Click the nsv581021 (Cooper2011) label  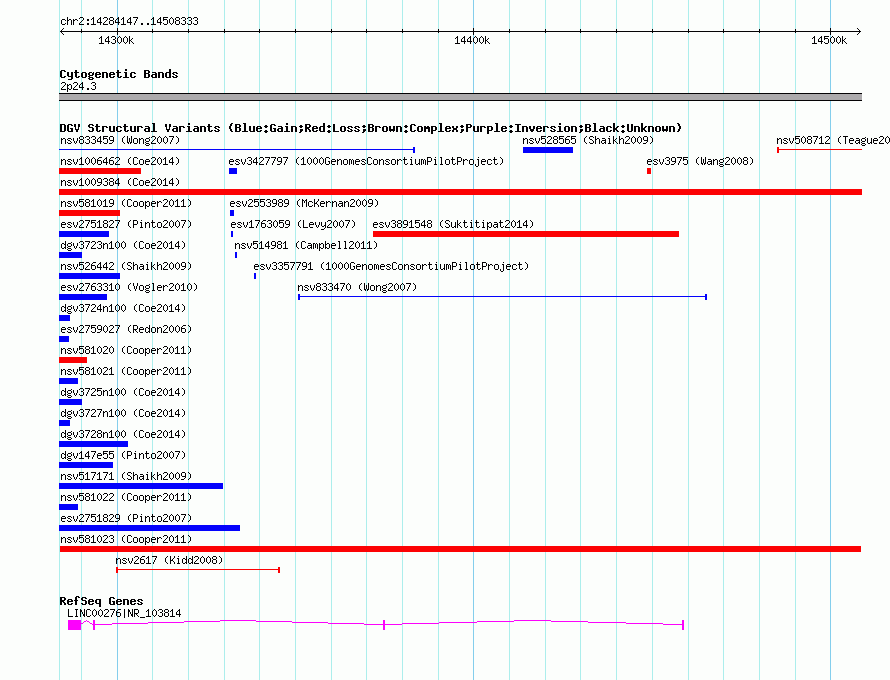tap(126, 371)
